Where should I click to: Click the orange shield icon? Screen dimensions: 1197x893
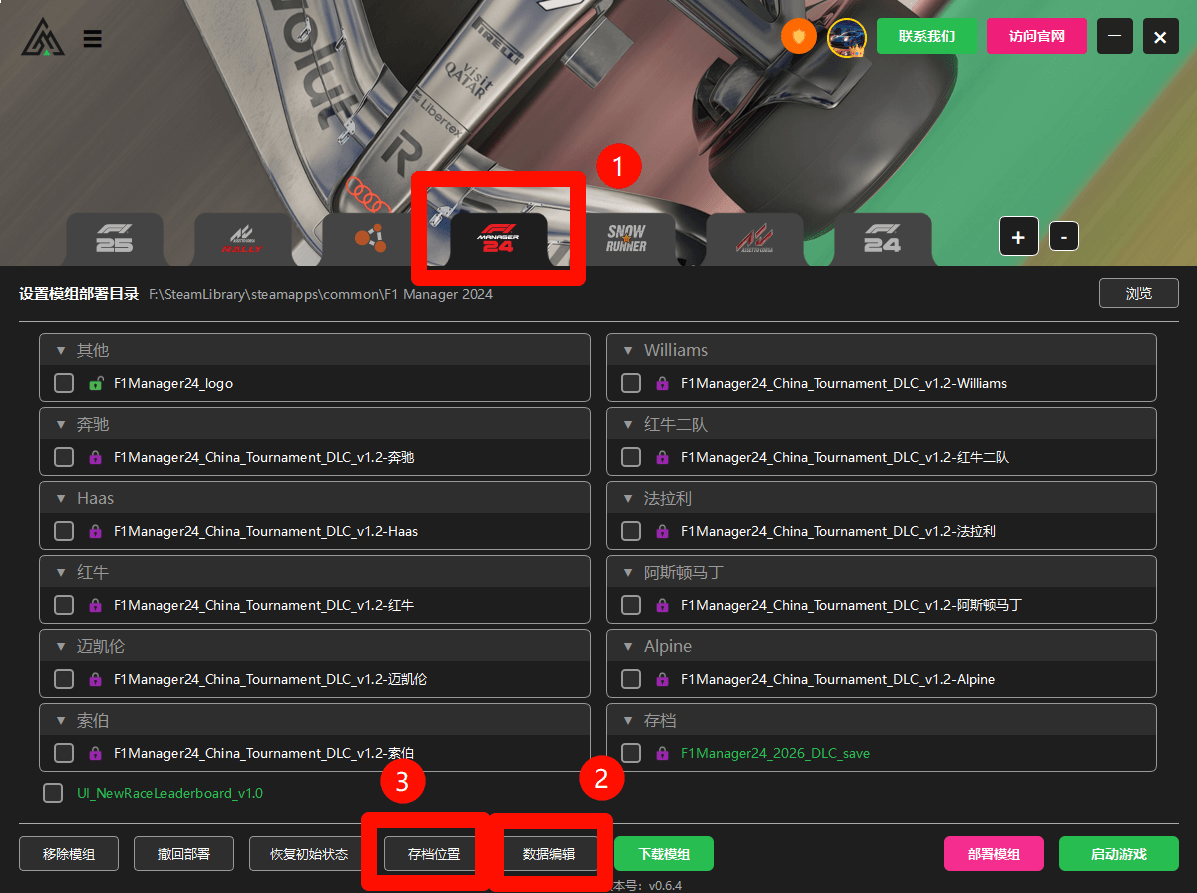click(x=799, y=36)
